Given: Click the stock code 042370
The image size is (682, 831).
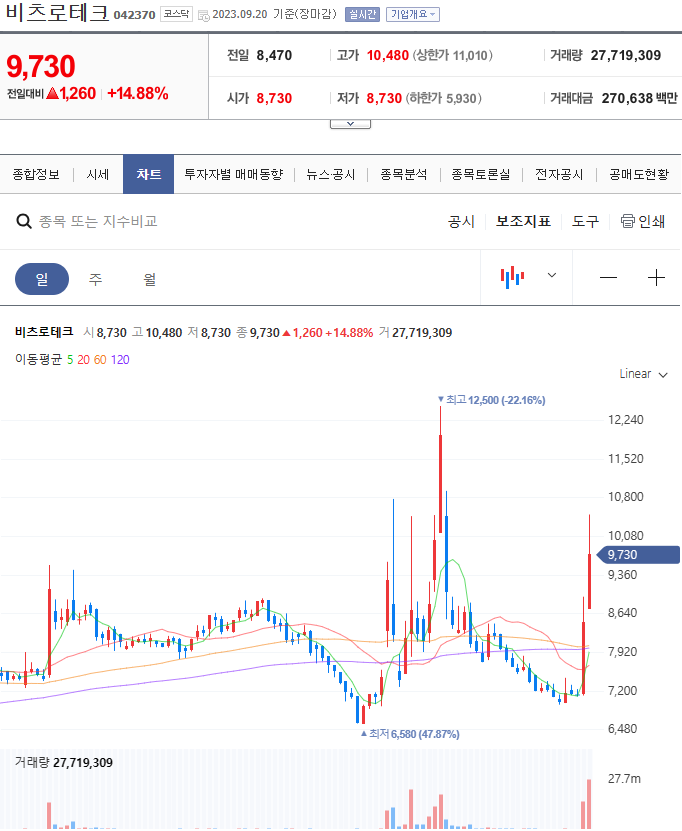Looking at the screenshot, I should (135, 15).
